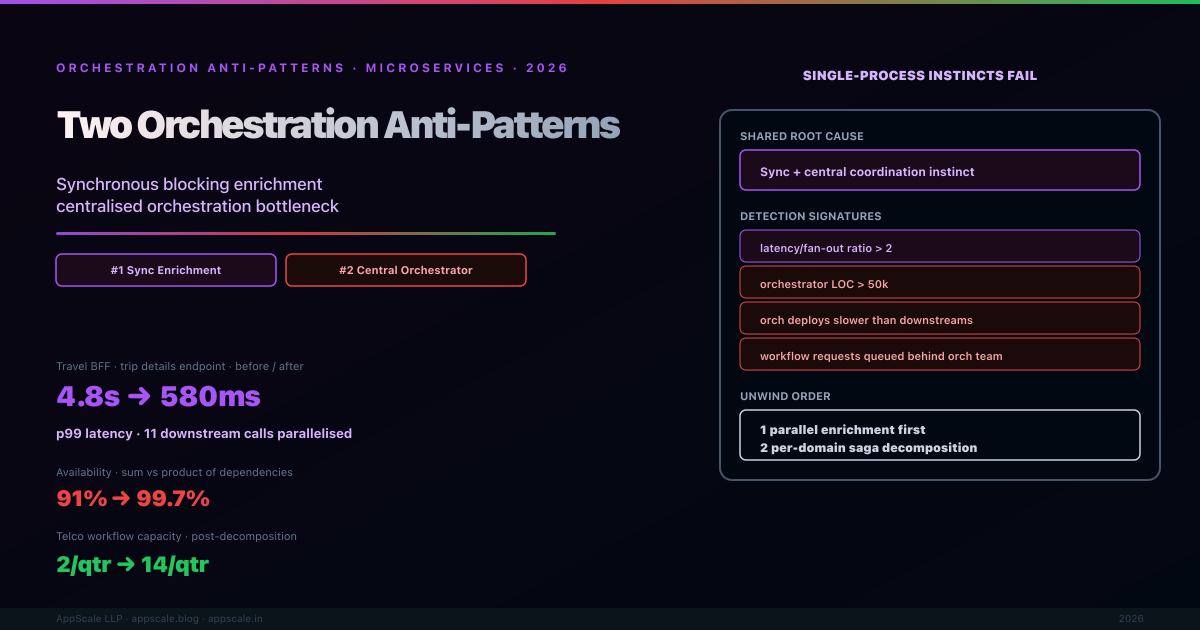
Task: Select the #2 Central Orchestrator pill
Action: (405, 270)
